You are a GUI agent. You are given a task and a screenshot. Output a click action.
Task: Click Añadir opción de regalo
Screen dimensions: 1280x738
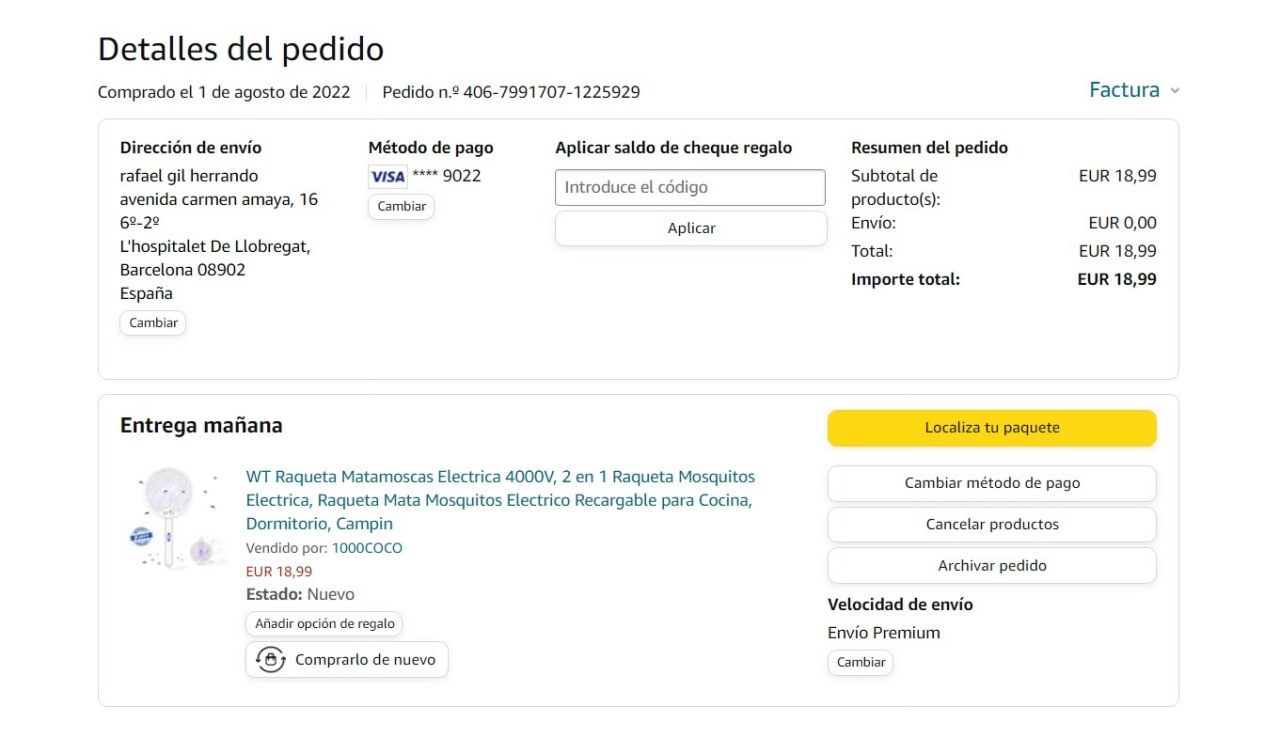(x=324, y=624)
